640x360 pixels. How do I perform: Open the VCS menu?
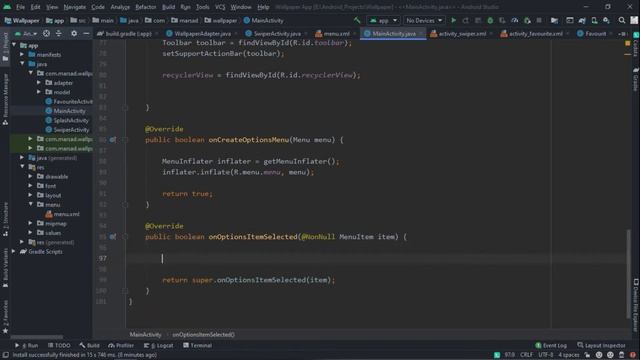pos(220,7)
